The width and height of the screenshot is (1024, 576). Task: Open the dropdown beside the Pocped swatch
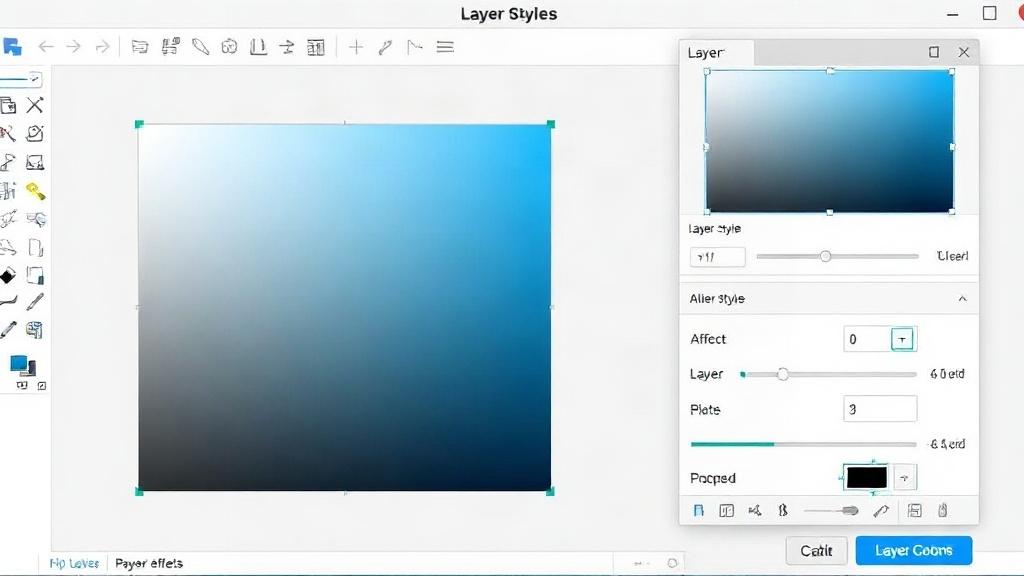[904, 477]
